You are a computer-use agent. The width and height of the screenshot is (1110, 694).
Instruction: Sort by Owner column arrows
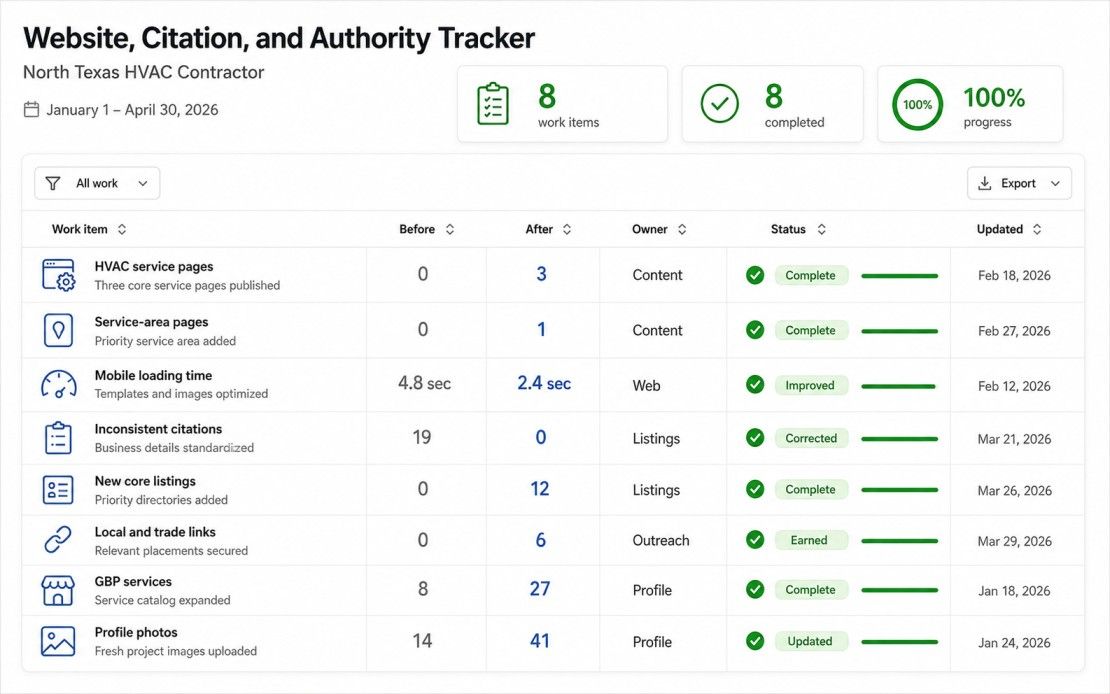point(682,229)
